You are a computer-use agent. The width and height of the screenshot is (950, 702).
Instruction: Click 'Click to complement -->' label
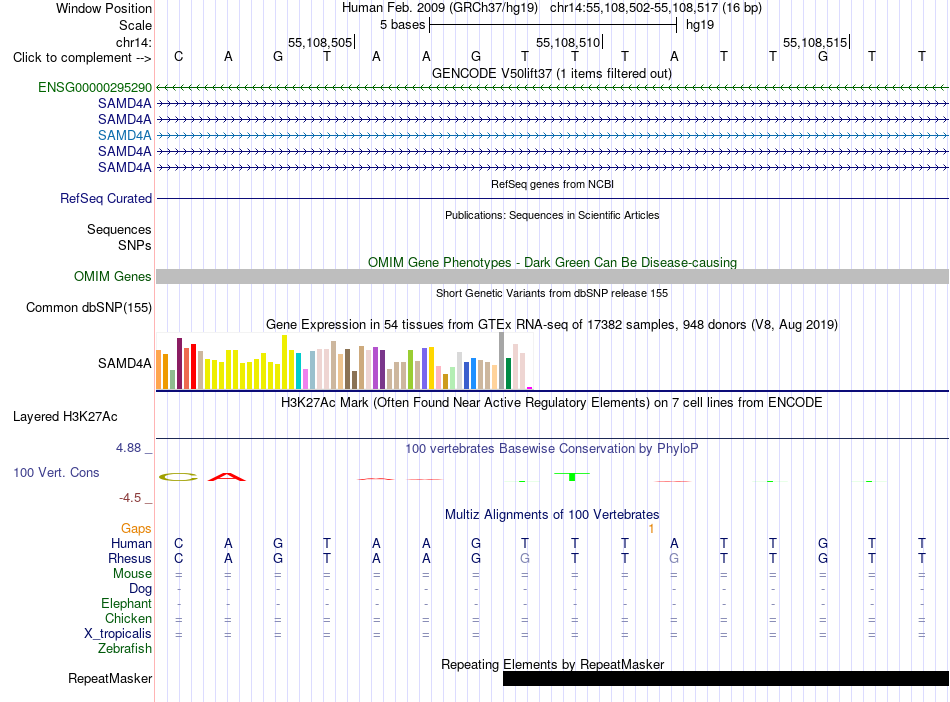pyautogui.click(x=82, y=58)
